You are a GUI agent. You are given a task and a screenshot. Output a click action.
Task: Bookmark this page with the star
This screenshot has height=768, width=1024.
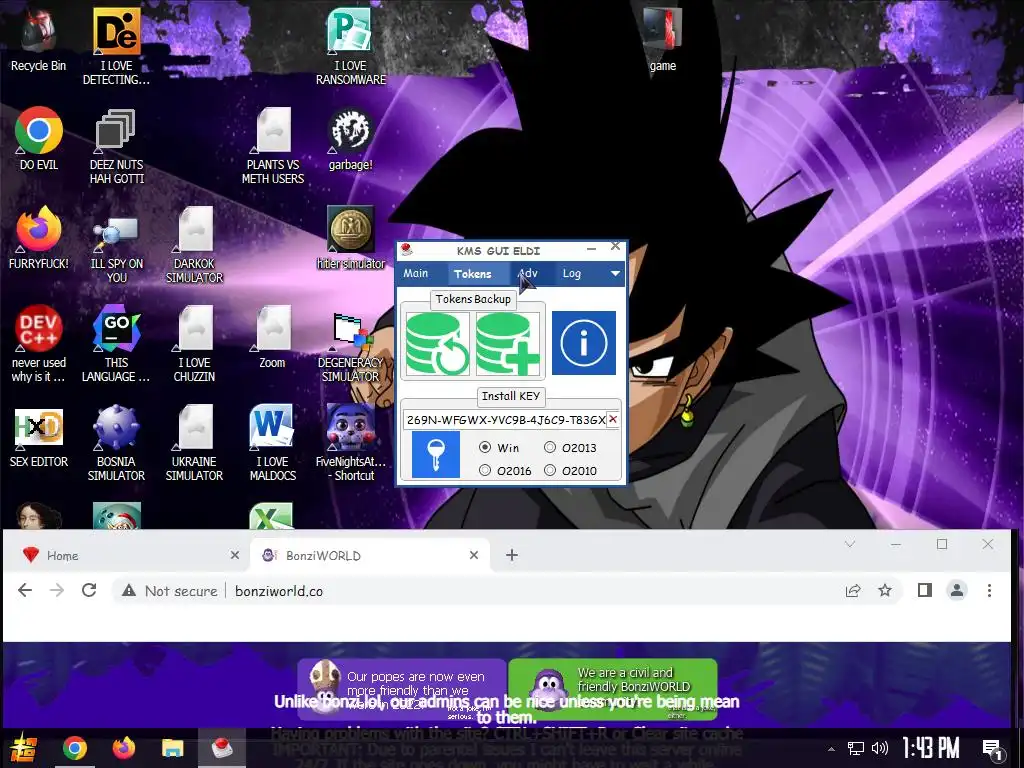pyautogui.click(x=885, y=590)
